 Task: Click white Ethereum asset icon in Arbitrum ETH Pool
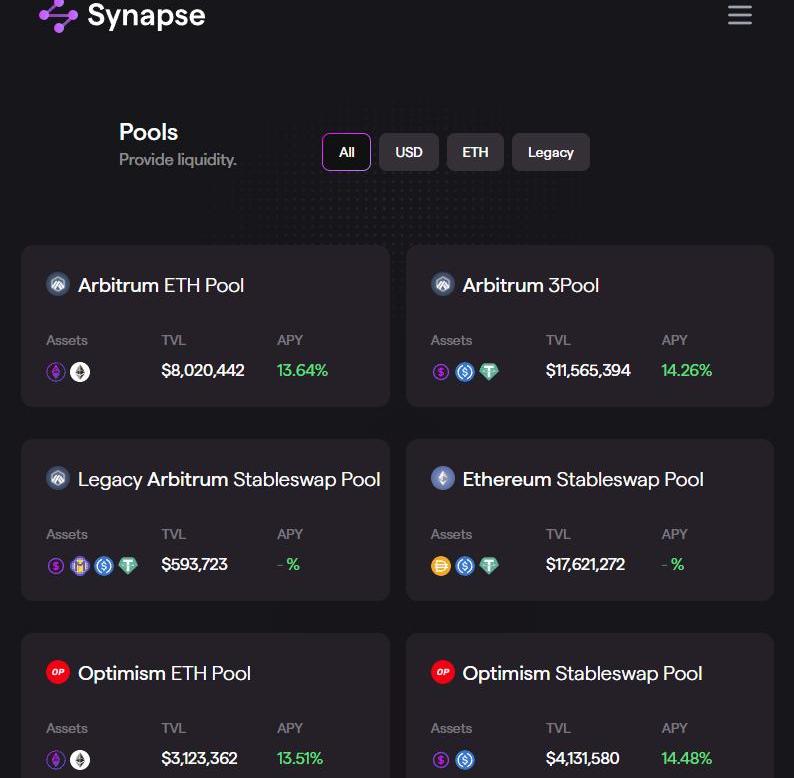click(80, 372)
